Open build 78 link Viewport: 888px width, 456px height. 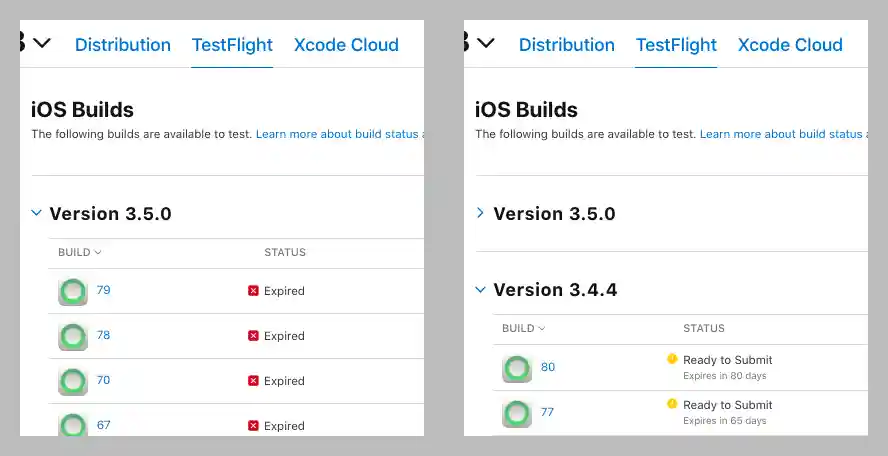tap(103, 335)
